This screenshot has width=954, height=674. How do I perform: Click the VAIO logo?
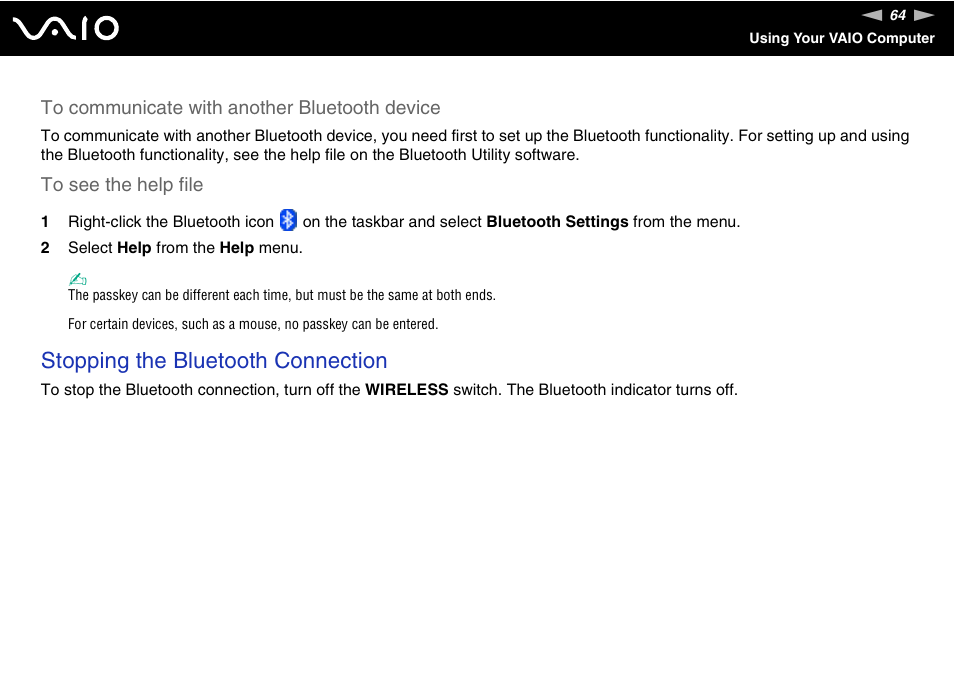(x=66, y=29)
